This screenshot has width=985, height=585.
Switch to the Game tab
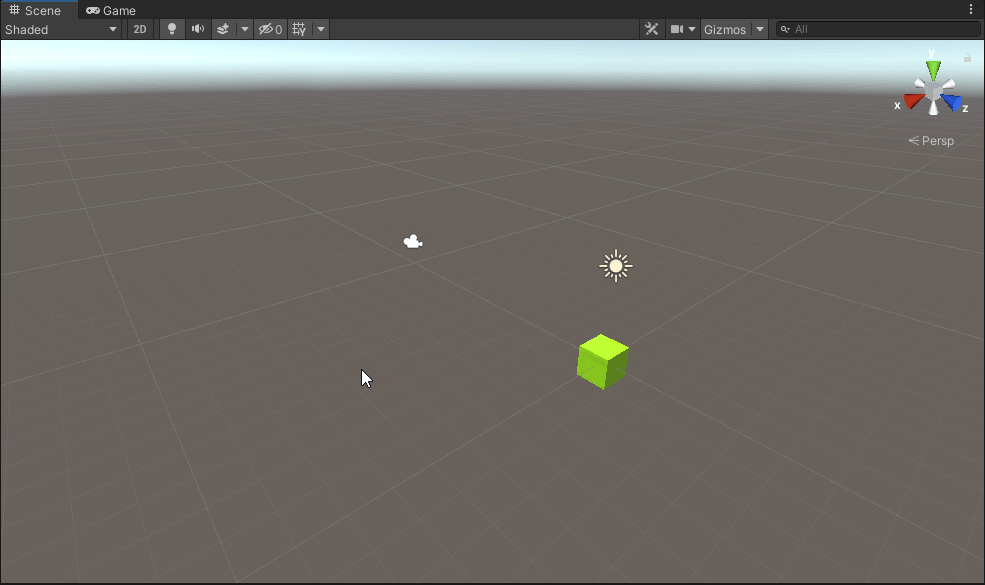111,10
